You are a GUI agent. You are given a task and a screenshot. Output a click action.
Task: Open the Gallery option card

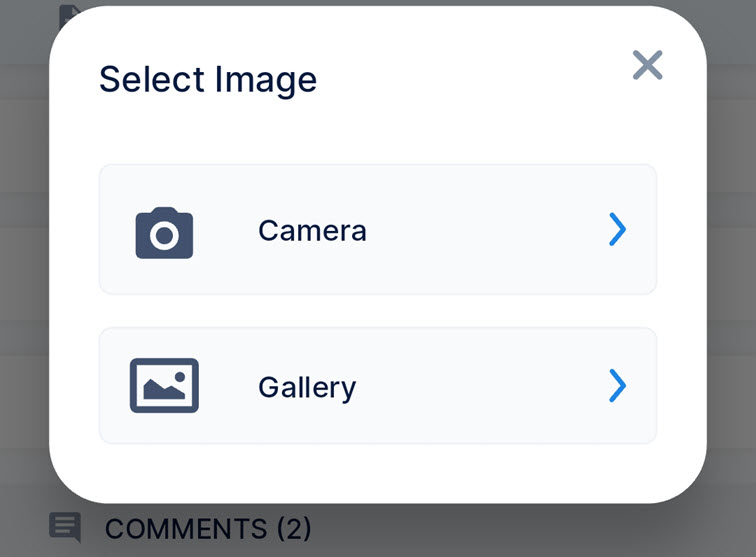click(x=377, y=386)
